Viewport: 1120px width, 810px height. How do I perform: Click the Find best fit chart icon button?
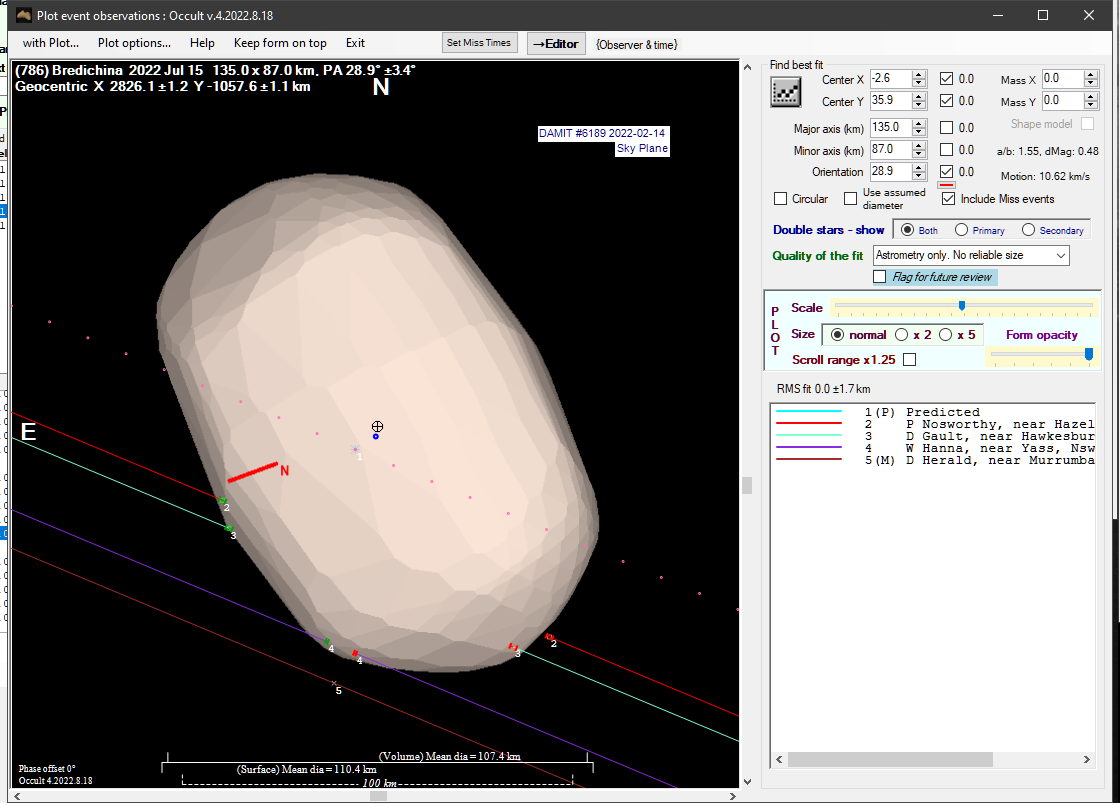pos(785,92)
